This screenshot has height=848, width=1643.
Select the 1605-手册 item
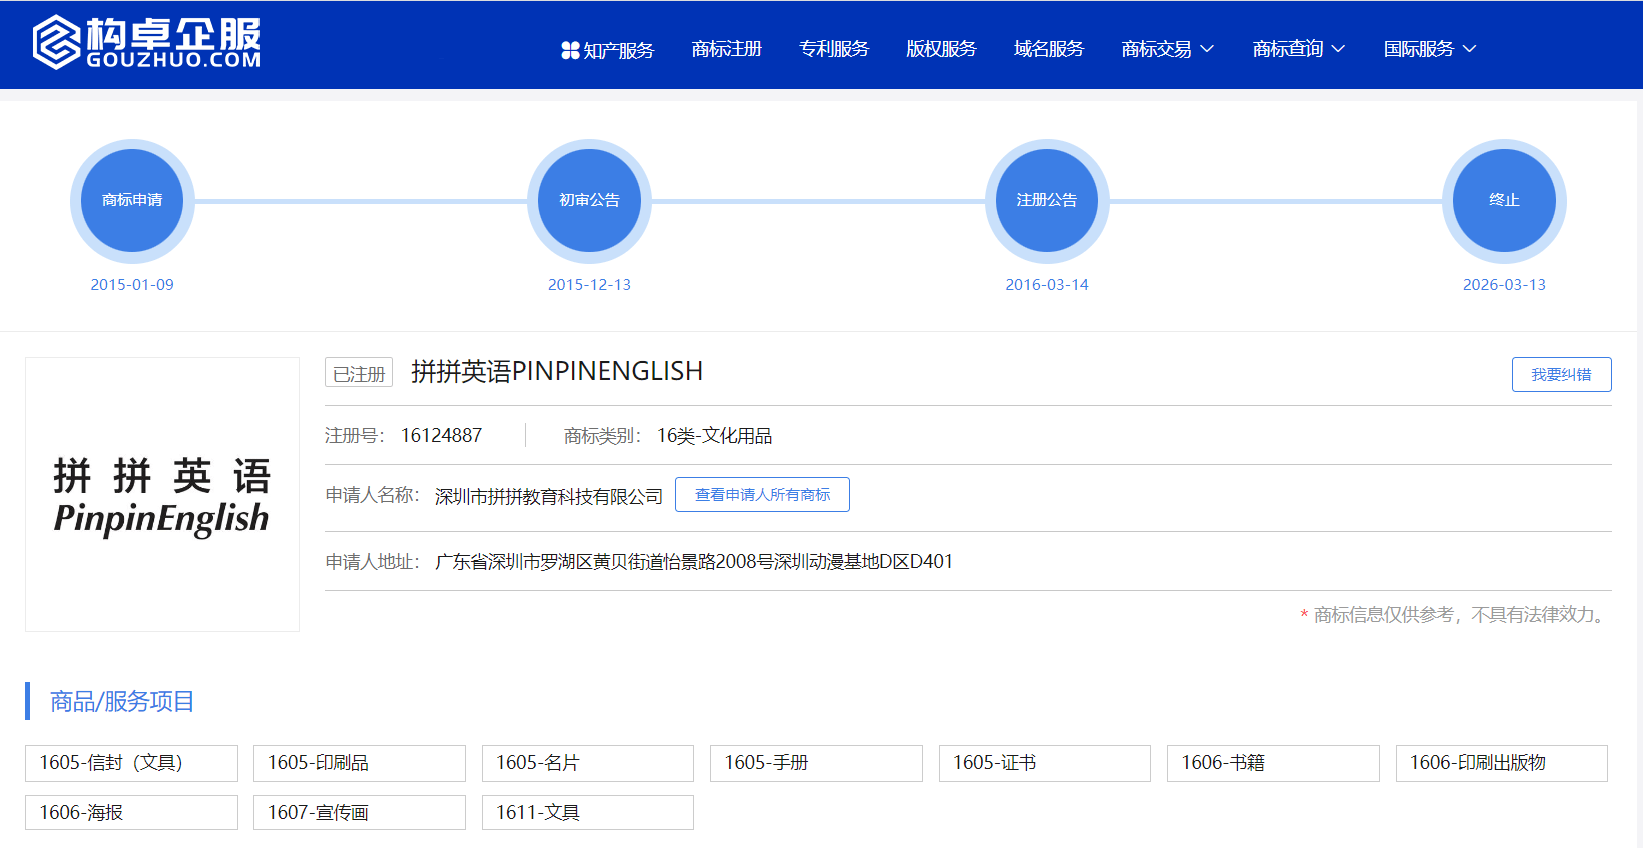pos(816,763)
